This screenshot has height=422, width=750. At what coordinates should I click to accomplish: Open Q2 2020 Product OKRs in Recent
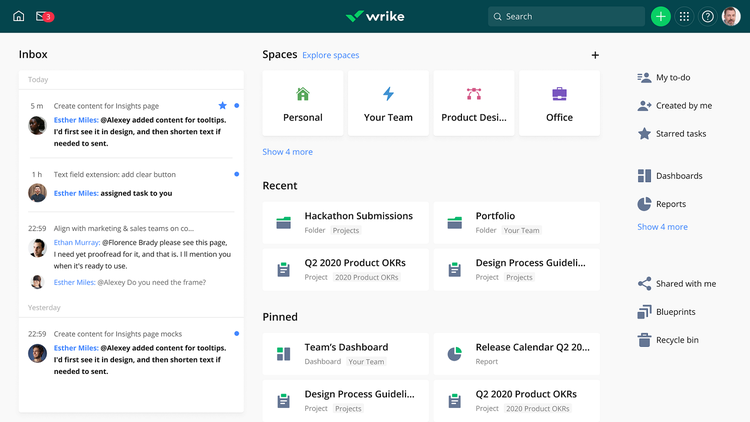tap(345, 269)
